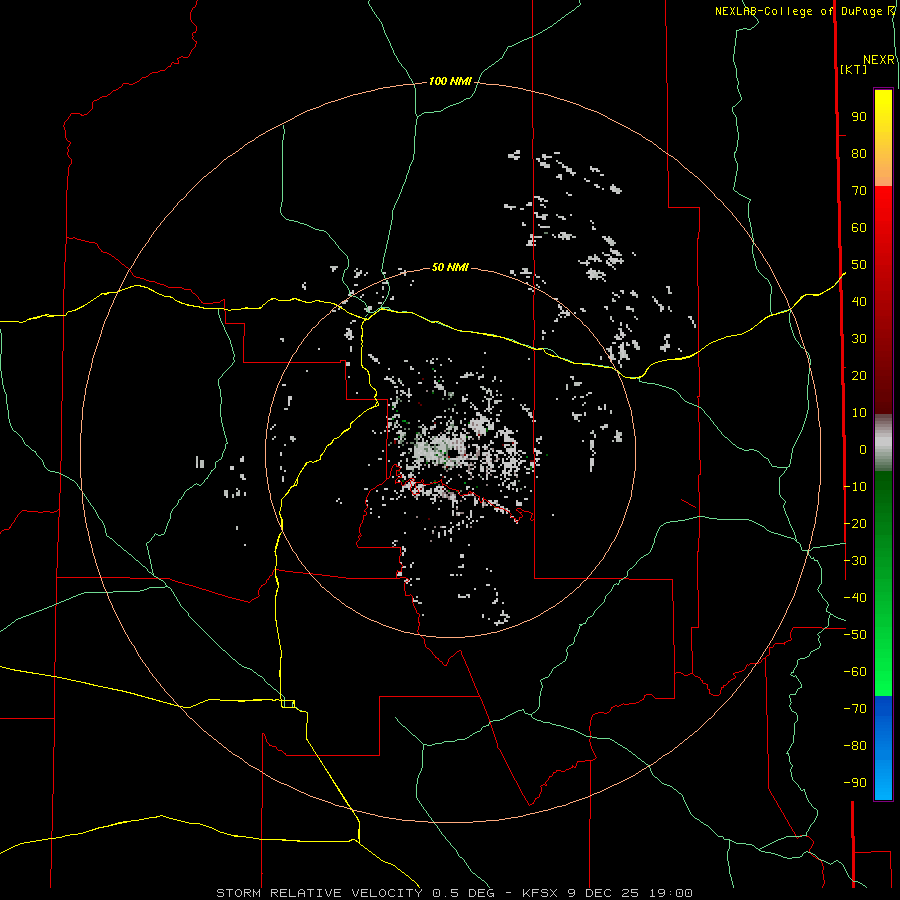Viewport: 900px width, 900px height.
Task: Click the 50 label on velocity scale
Action: click(x=859, y=265)
